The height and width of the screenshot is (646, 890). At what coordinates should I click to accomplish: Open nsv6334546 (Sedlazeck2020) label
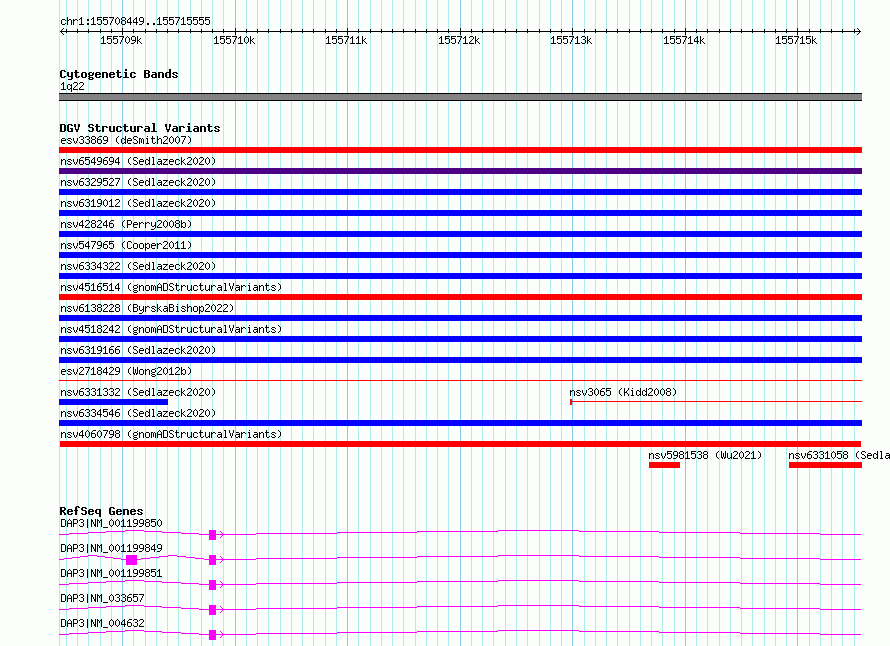pyautogui.click(x=138, y=413)
